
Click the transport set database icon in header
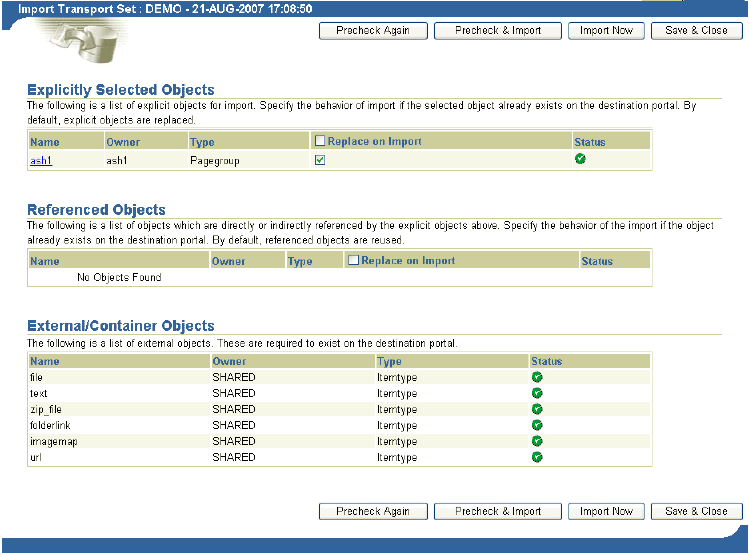87,42
